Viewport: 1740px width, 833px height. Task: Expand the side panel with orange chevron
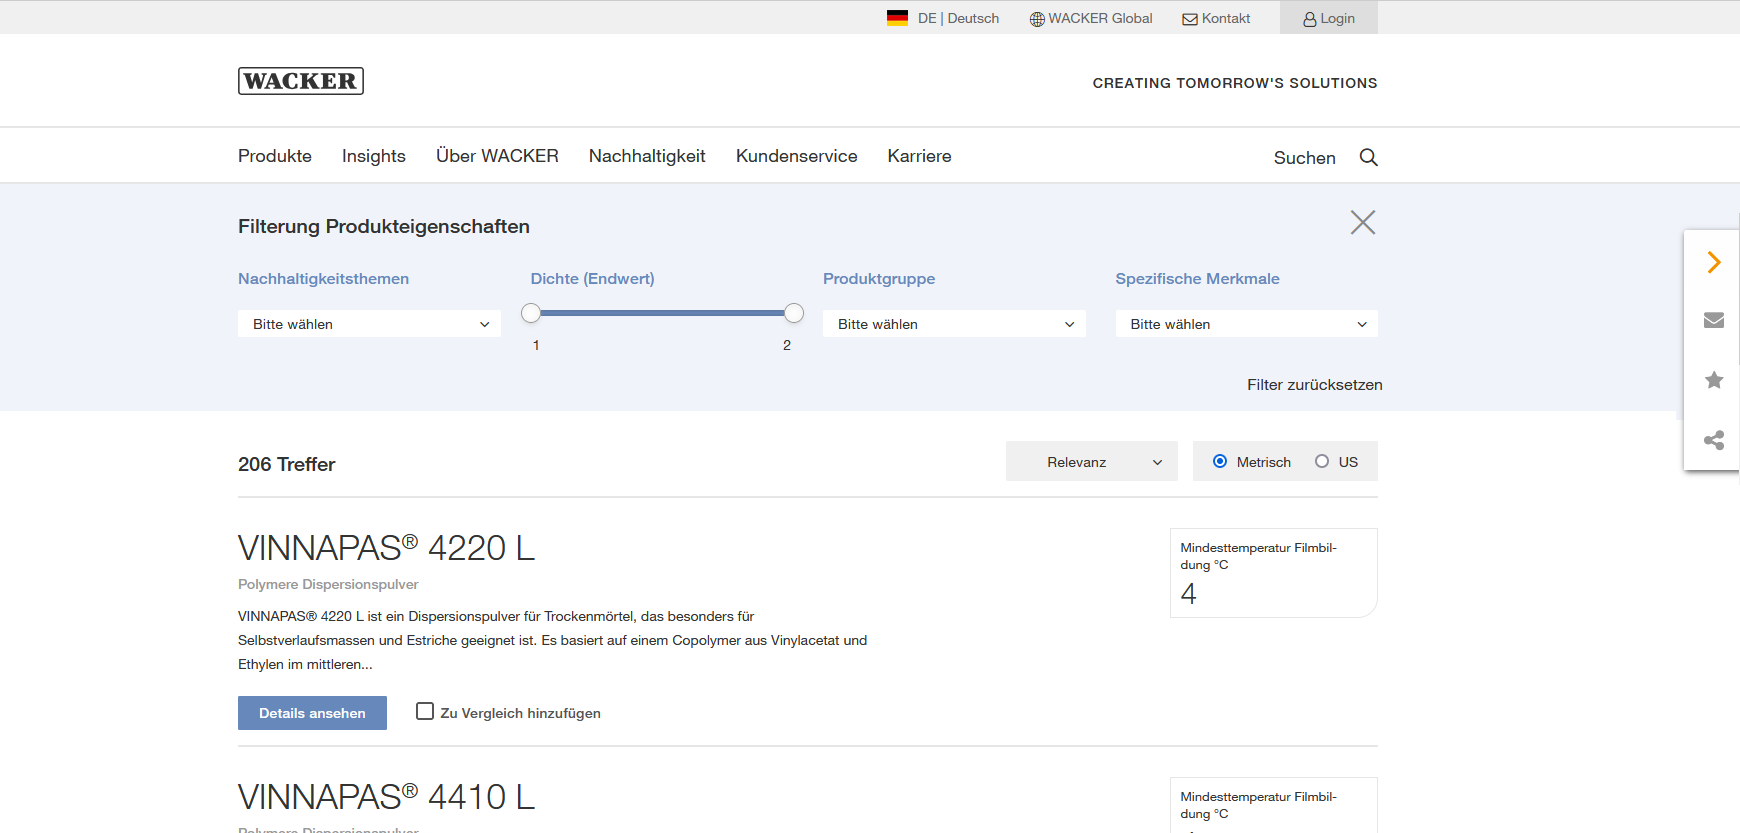click(x=1714, y=262)
